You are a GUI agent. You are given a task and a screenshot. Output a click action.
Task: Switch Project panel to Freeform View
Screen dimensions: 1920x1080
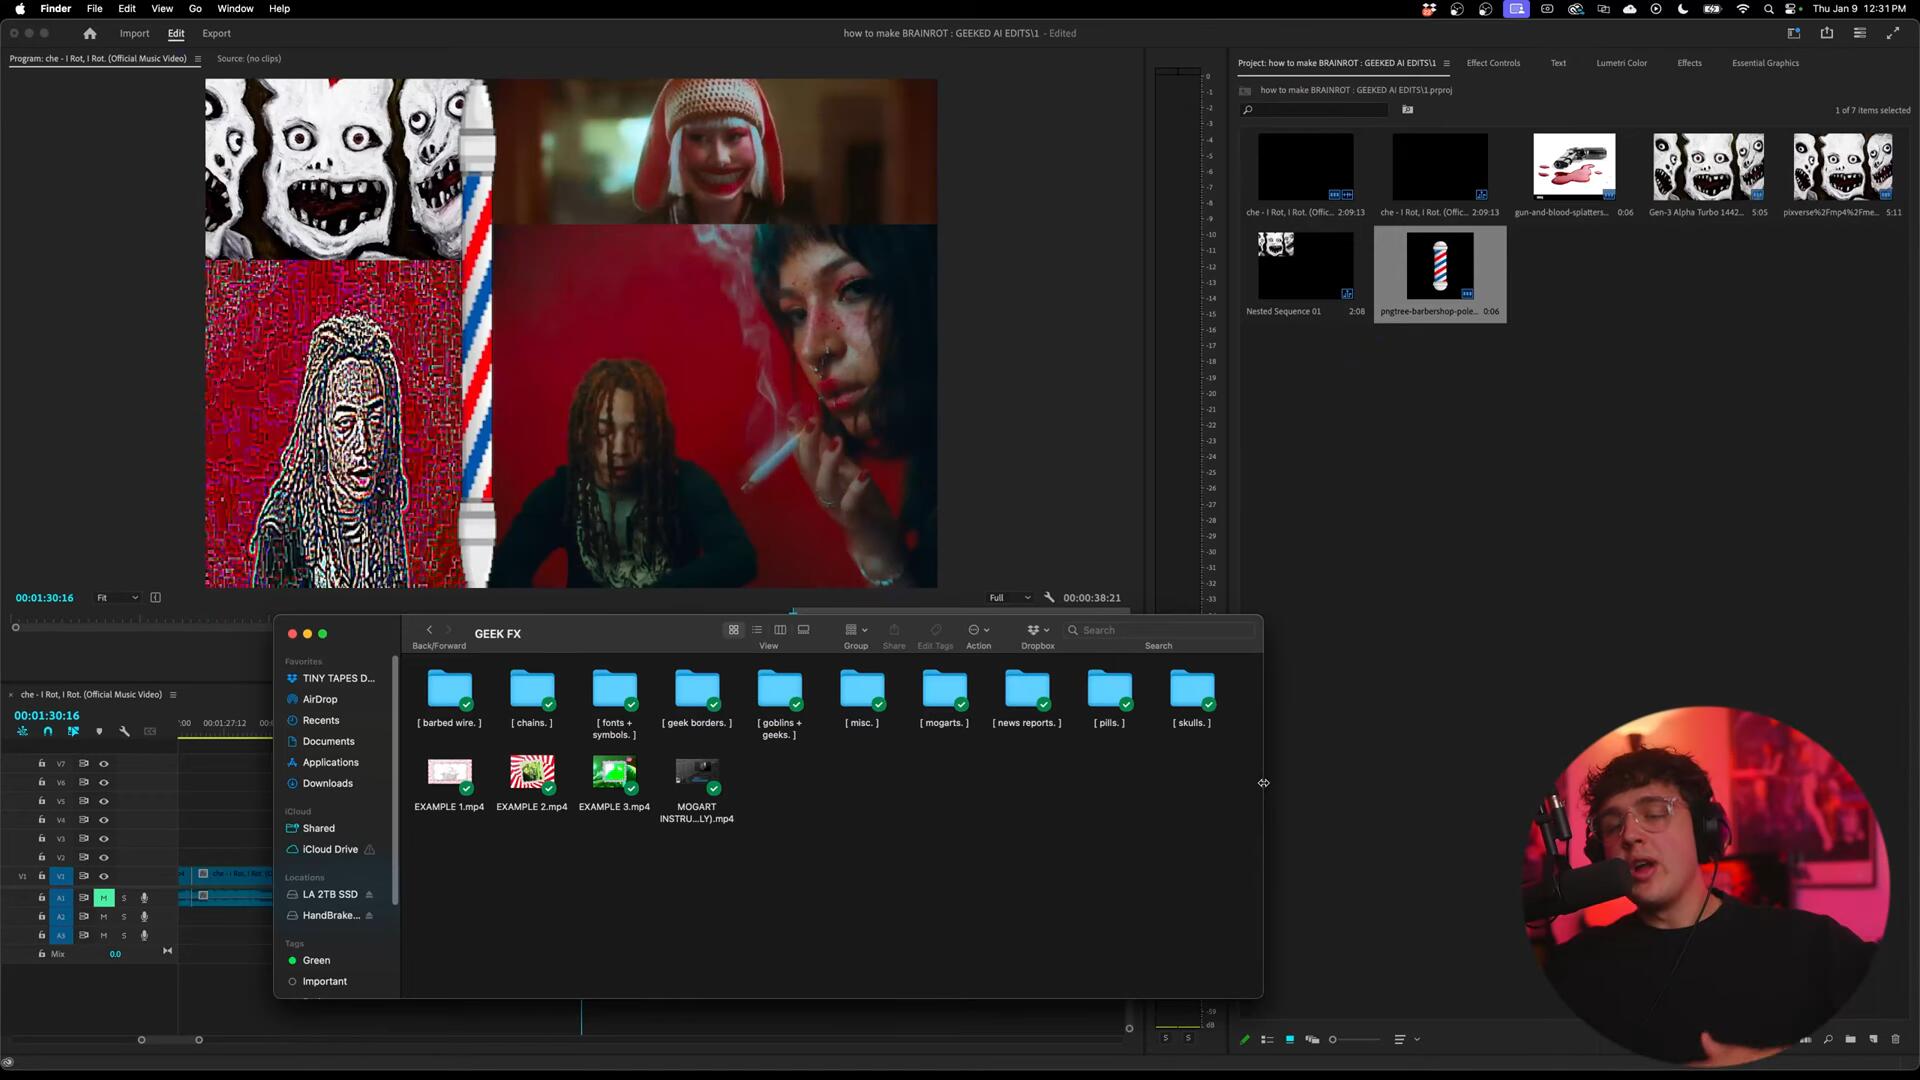pos(1312,1039)
